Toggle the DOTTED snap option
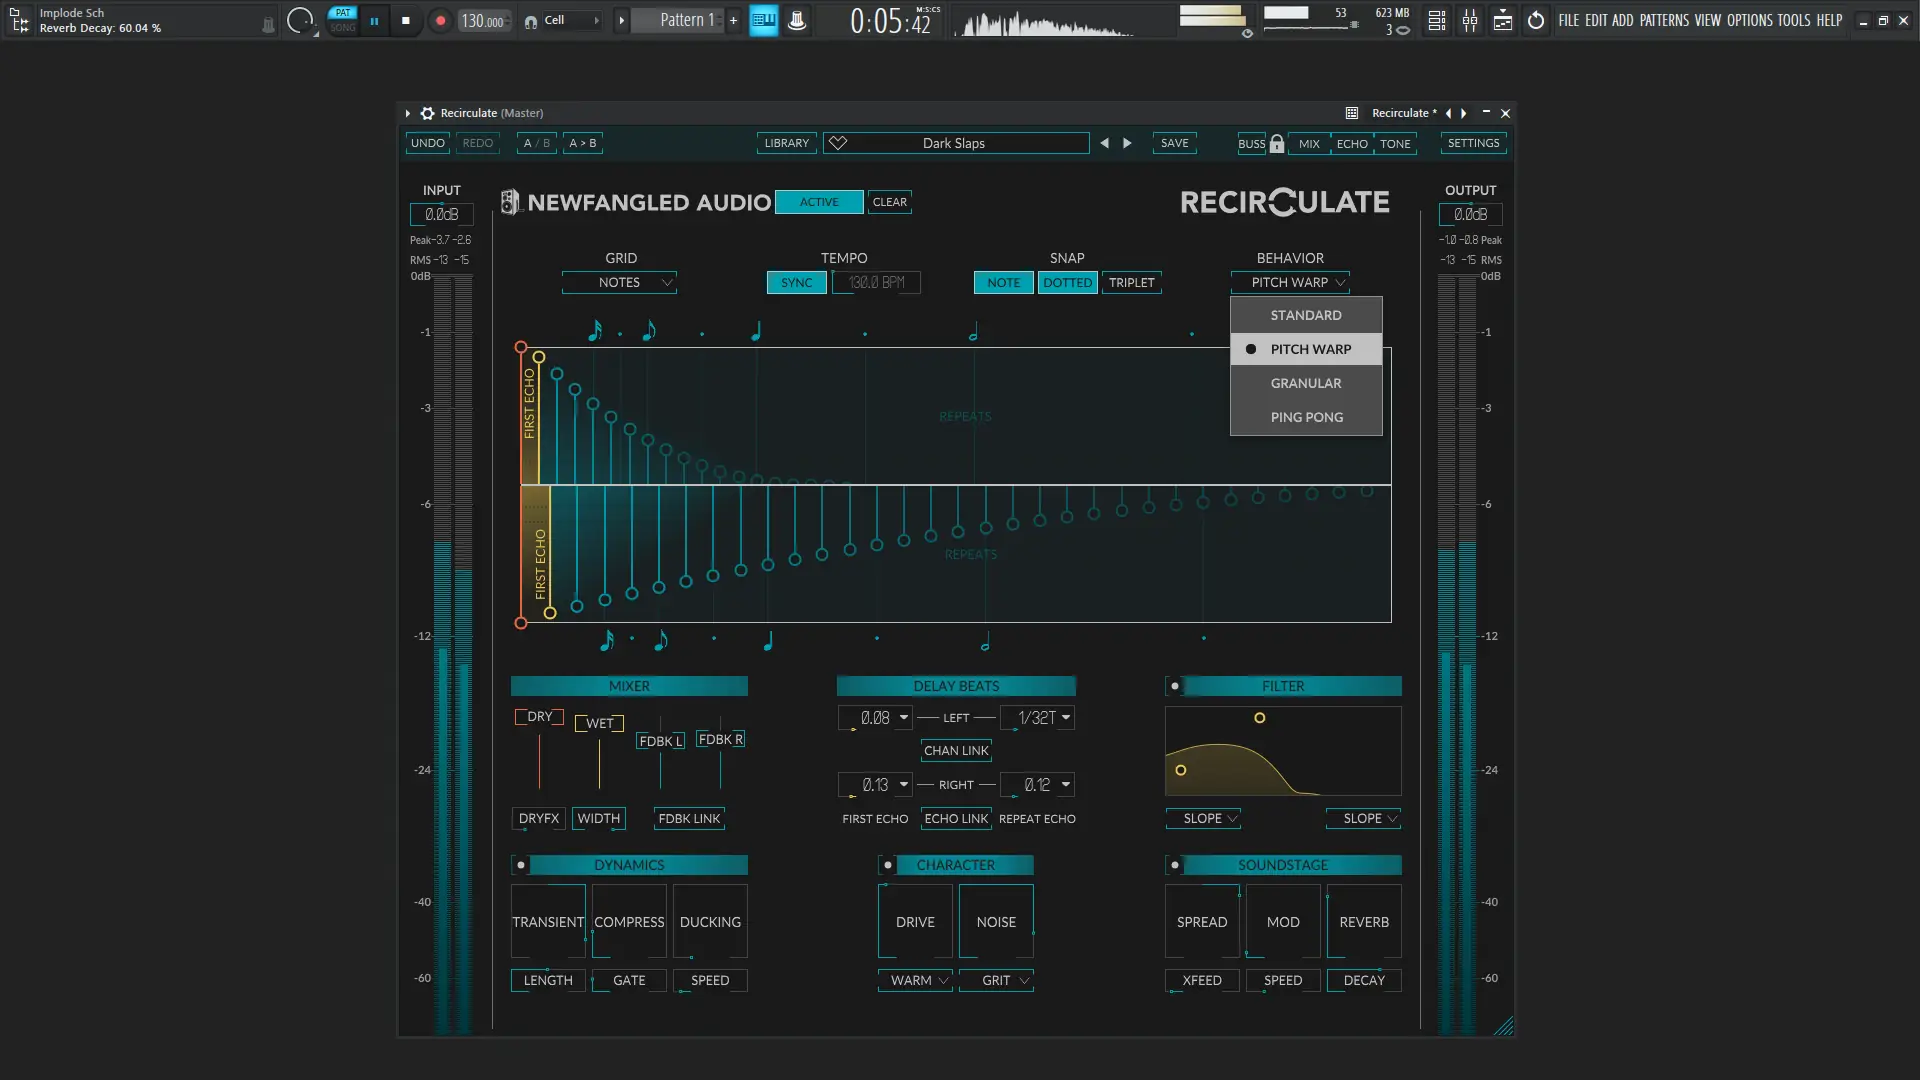The width and height of the screenshot is (1920, 1080). [x=1067, y=283]
